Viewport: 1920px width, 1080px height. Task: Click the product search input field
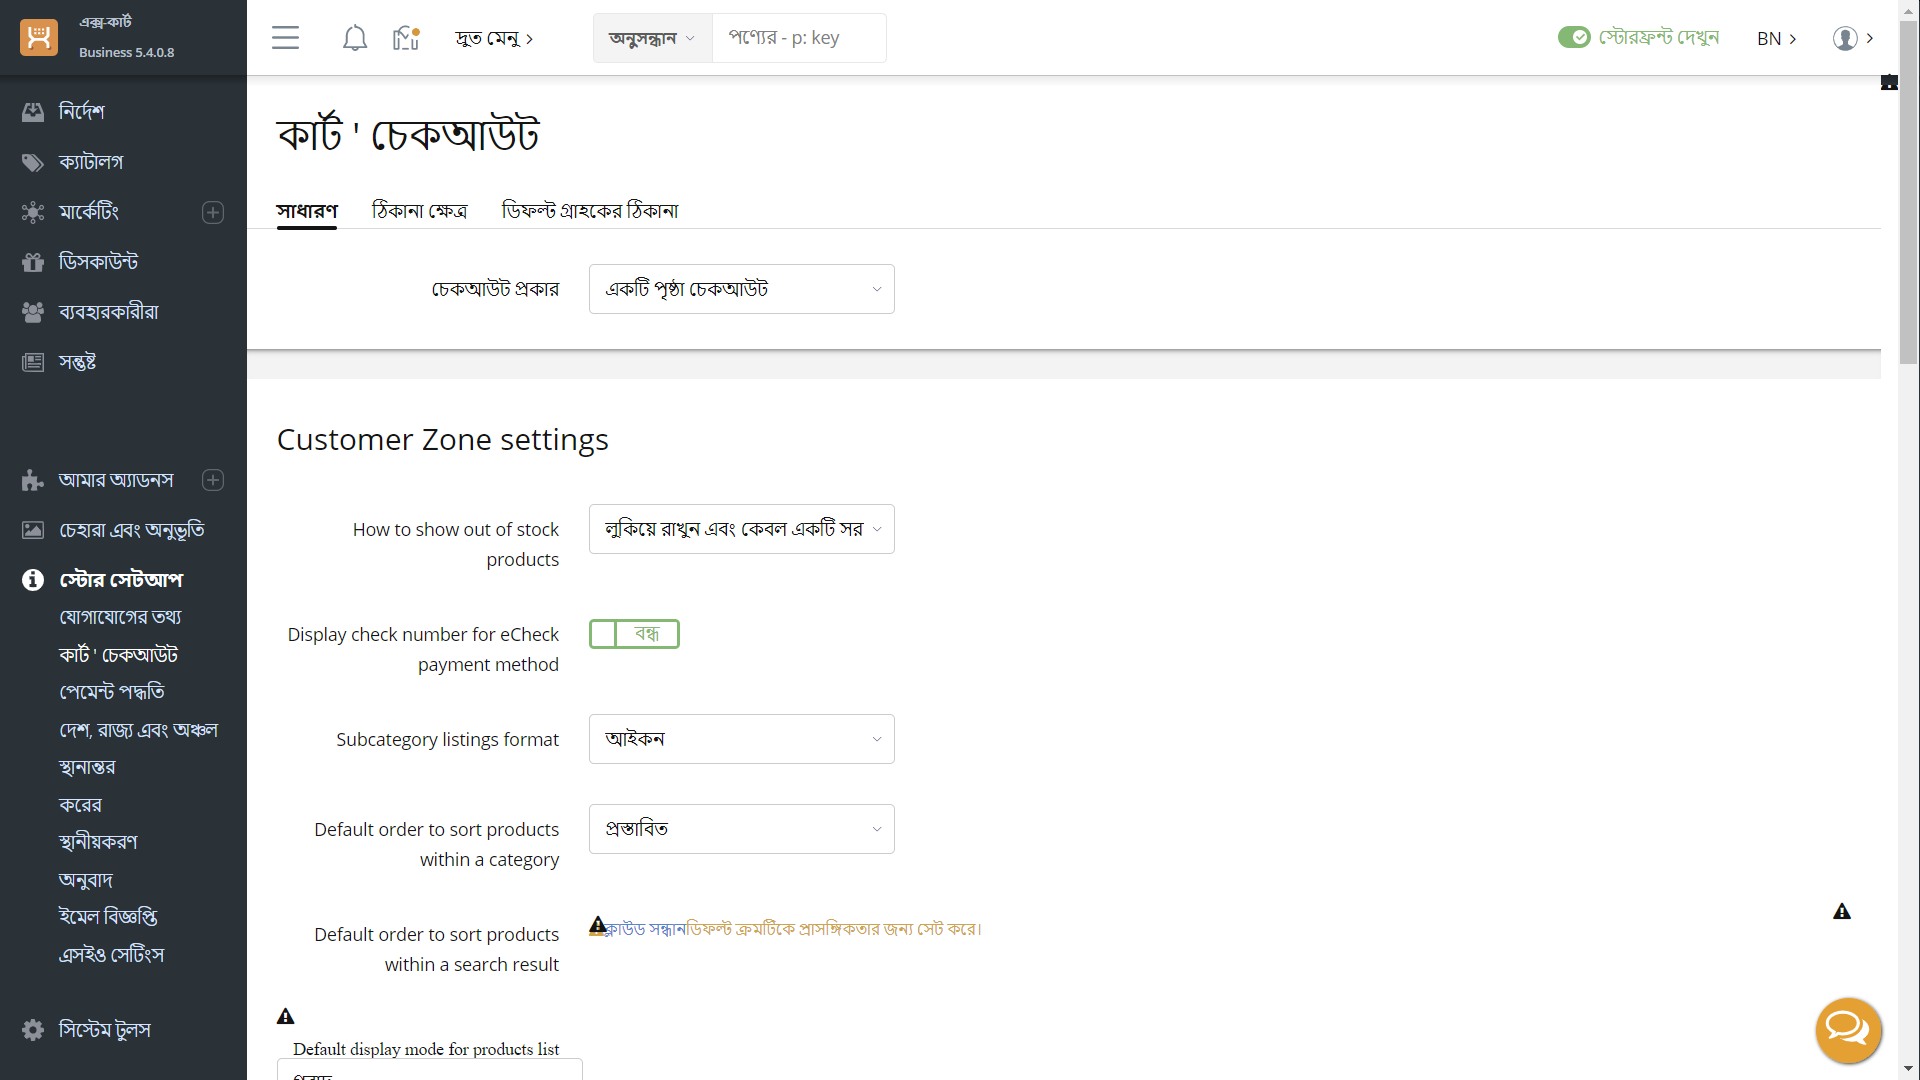798,38
